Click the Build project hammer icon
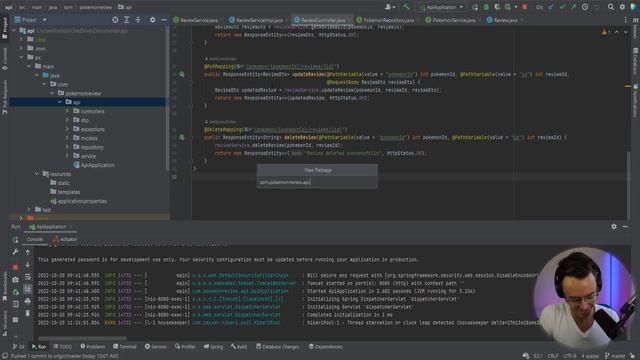 click(407, 7)
